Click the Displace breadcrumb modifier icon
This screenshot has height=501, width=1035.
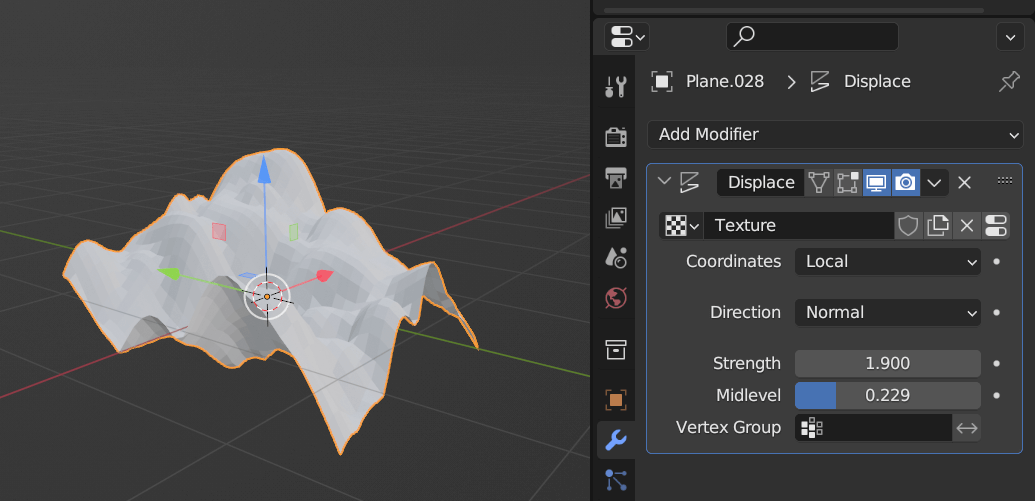click(820, 82)
